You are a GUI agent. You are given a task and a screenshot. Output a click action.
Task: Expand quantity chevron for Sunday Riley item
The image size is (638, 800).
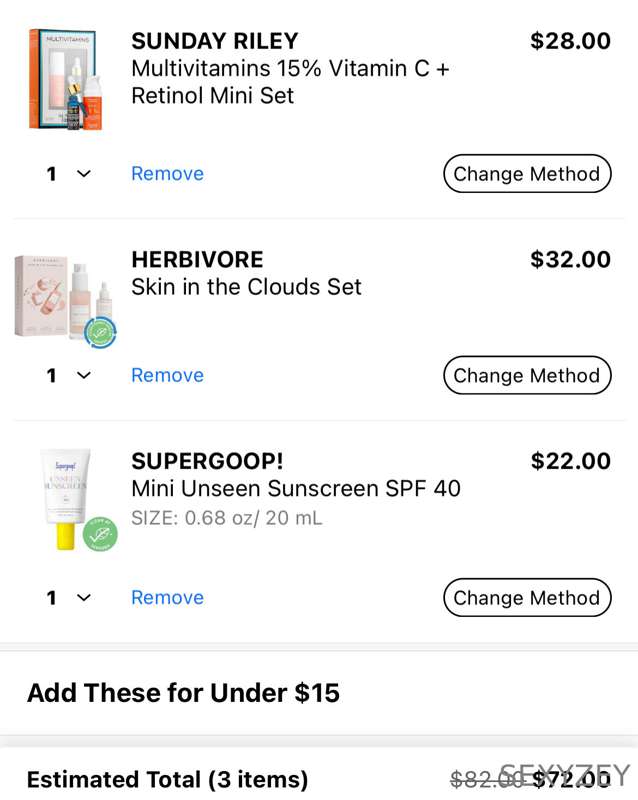point(84,174)
